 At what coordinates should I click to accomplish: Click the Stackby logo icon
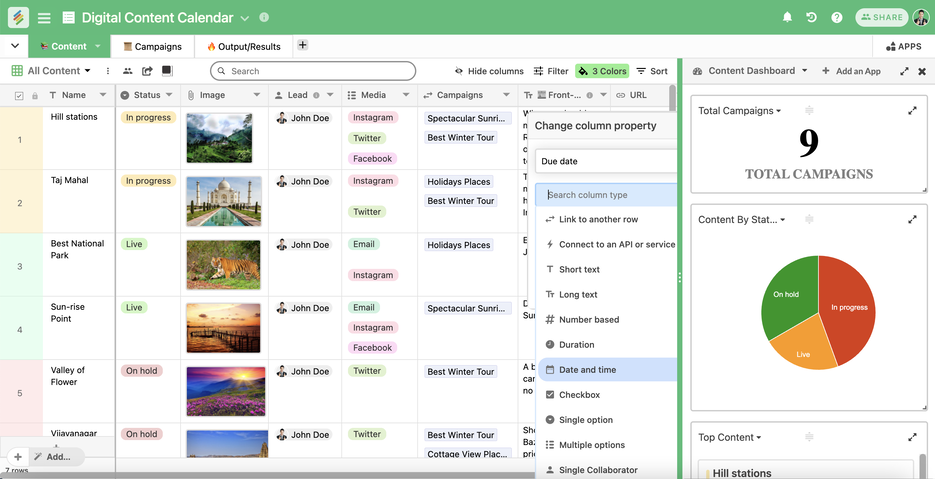(18, 17)
